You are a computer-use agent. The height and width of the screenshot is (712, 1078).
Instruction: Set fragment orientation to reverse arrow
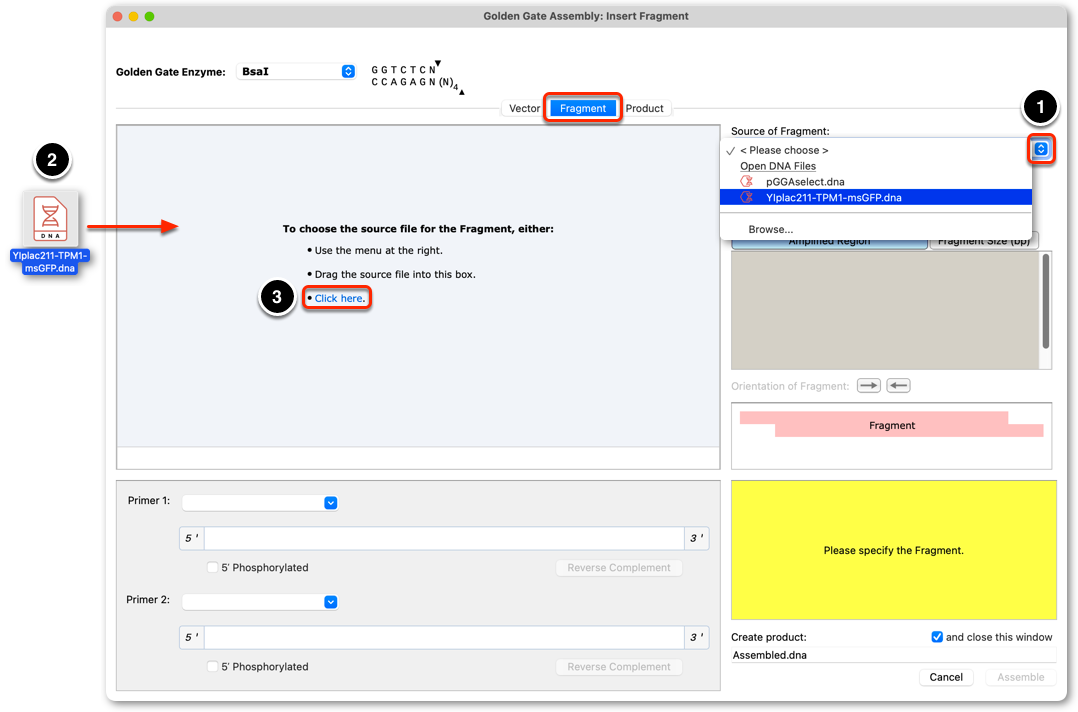point(898,386)
